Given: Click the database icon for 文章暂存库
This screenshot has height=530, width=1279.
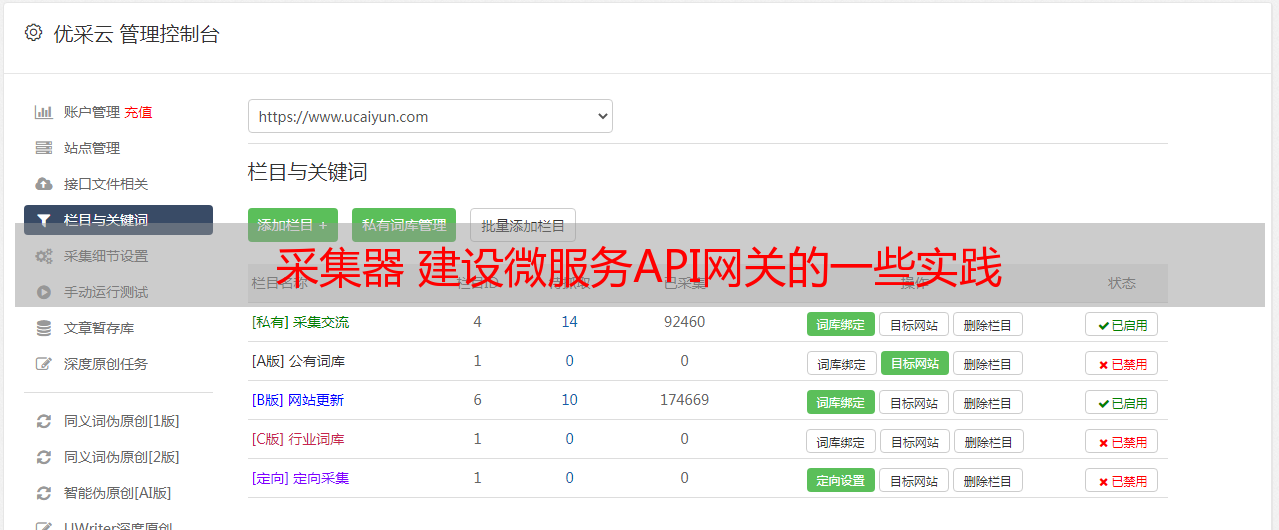Looking at the screenshot, I should 44,328.
